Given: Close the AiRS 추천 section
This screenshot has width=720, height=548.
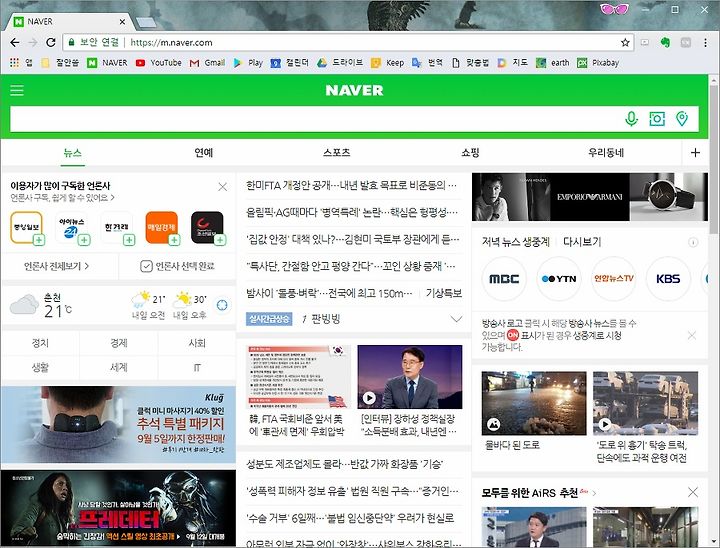Looking at the screenshot, I should point(693,492).
